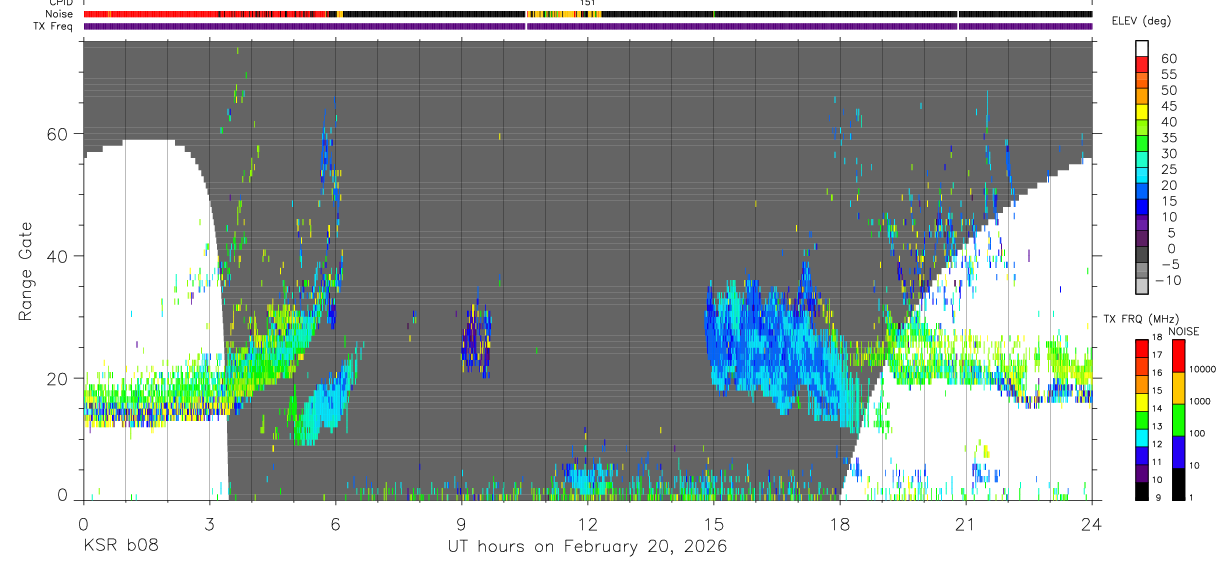Click the ELEV colorbar tick label 45
The width and height of the screenshot is (1228, 567).
pos(1168,106)
